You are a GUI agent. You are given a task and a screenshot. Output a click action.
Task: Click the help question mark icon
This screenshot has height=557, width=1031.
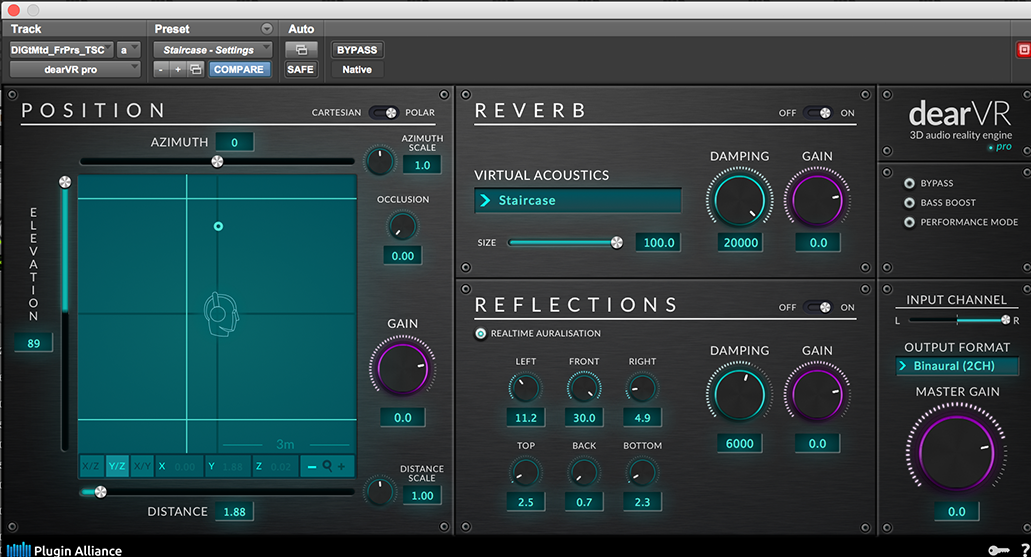[x=1025, y=550]
